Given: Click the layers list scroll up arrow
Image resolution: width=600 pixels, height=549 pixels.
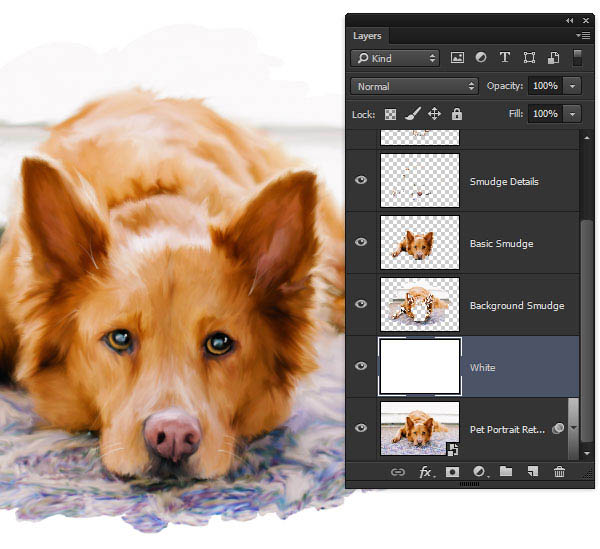Looking at the screenshot, I should tap(587, 137).
